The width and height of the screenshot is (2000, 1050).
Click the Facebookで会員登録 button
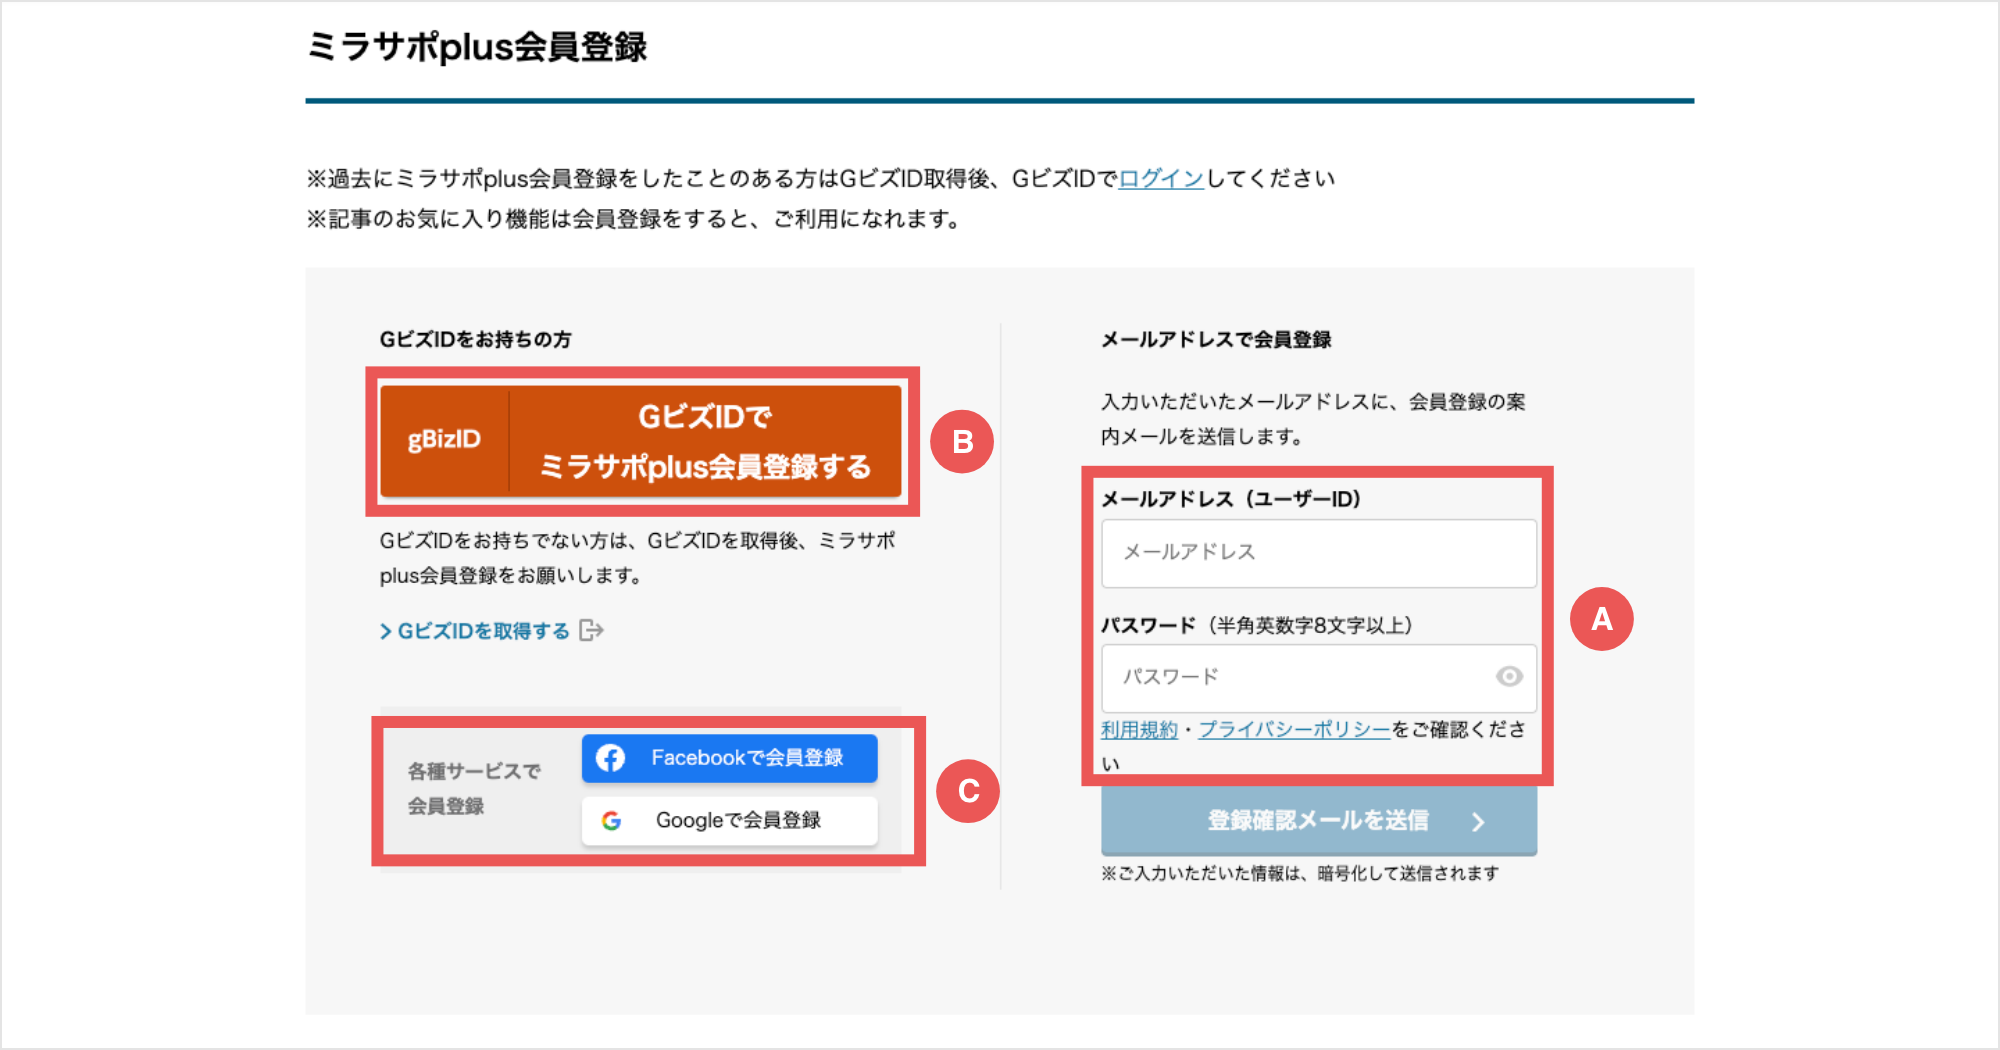click(x=730, y=758)
